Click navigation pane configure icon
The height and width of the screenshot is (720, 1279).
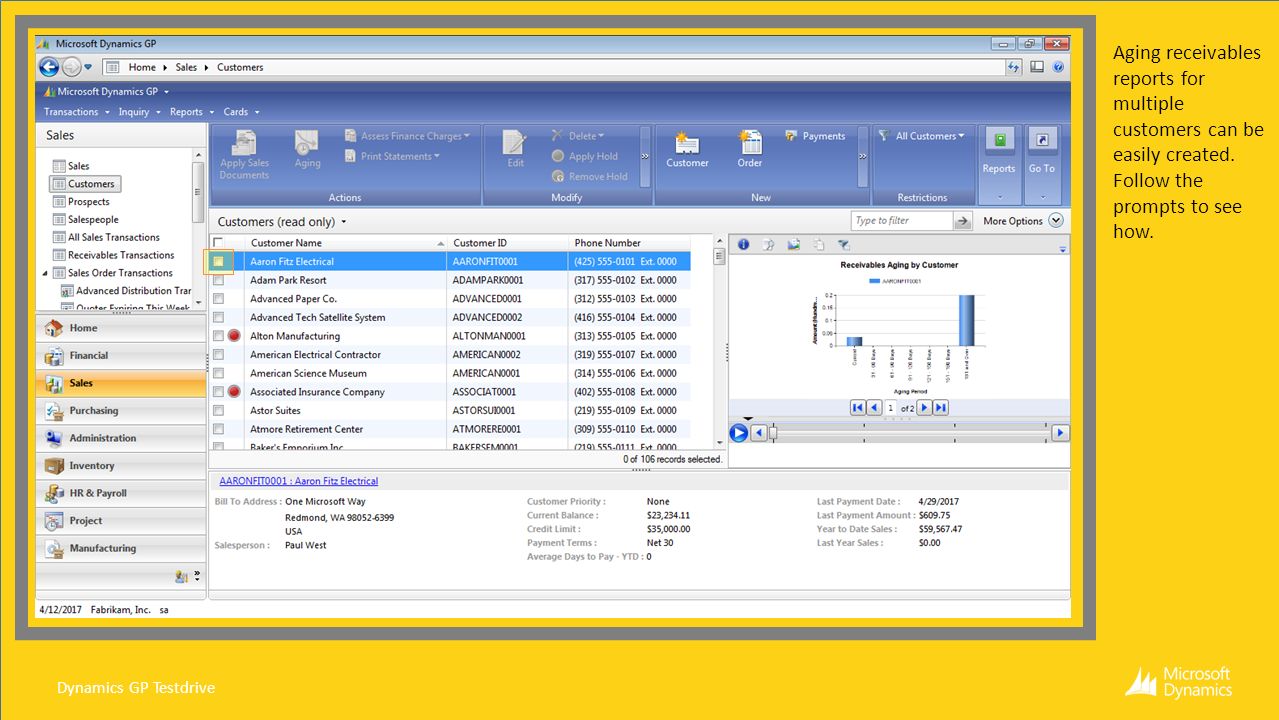coord(183,576)
